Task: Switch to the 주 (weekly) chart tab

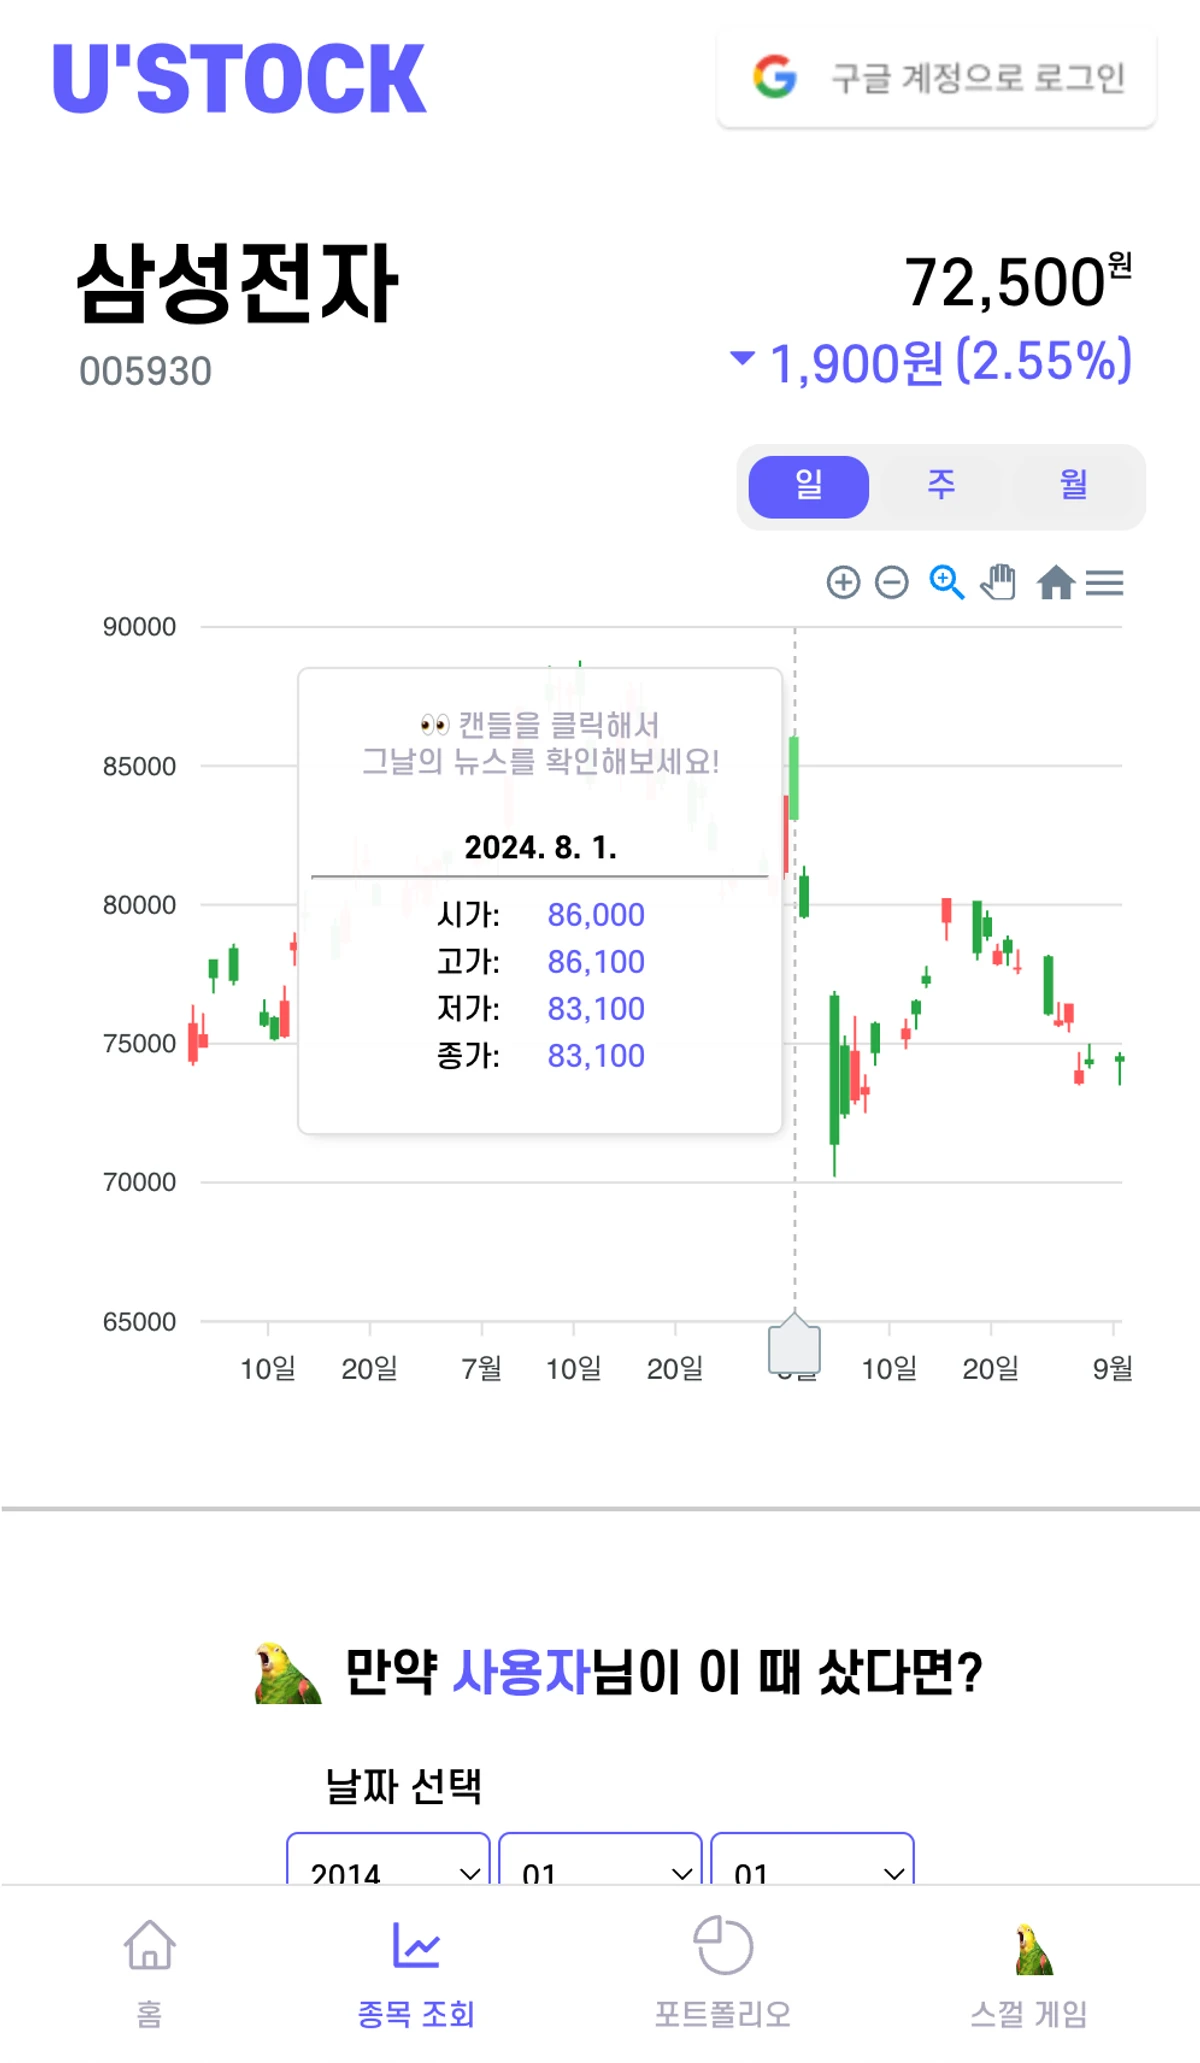Action: (941, 486)
